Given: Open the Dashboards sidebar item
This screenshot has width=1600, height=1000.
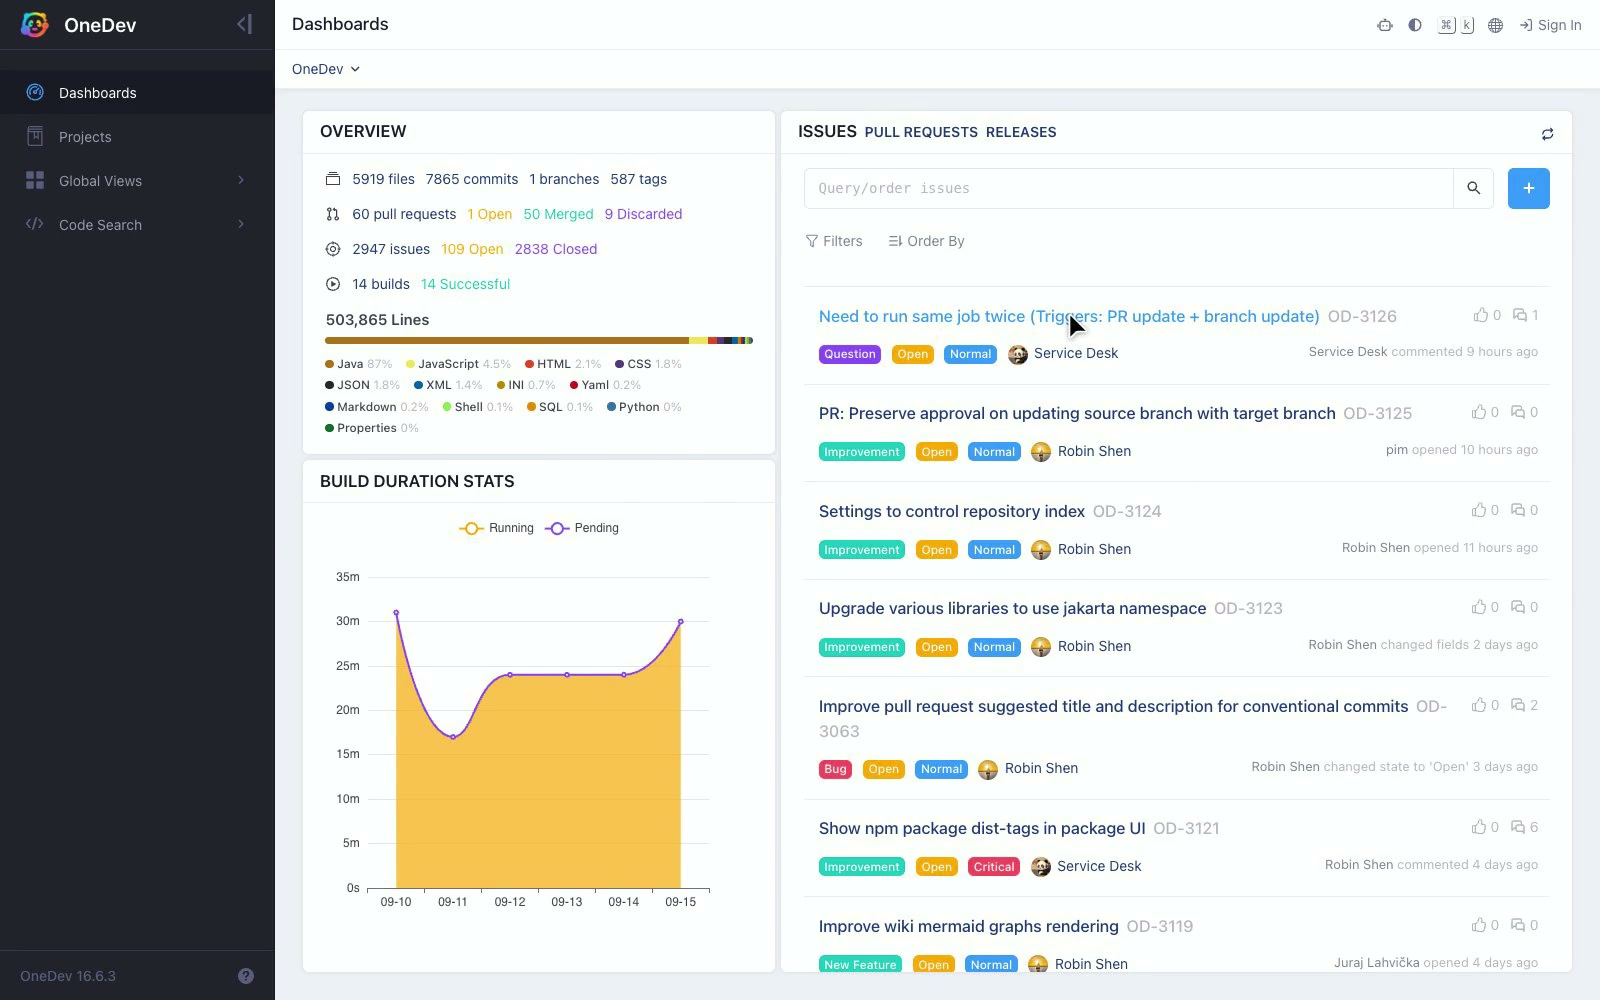Looking at the screenshot, I should (x=137, y=93).
